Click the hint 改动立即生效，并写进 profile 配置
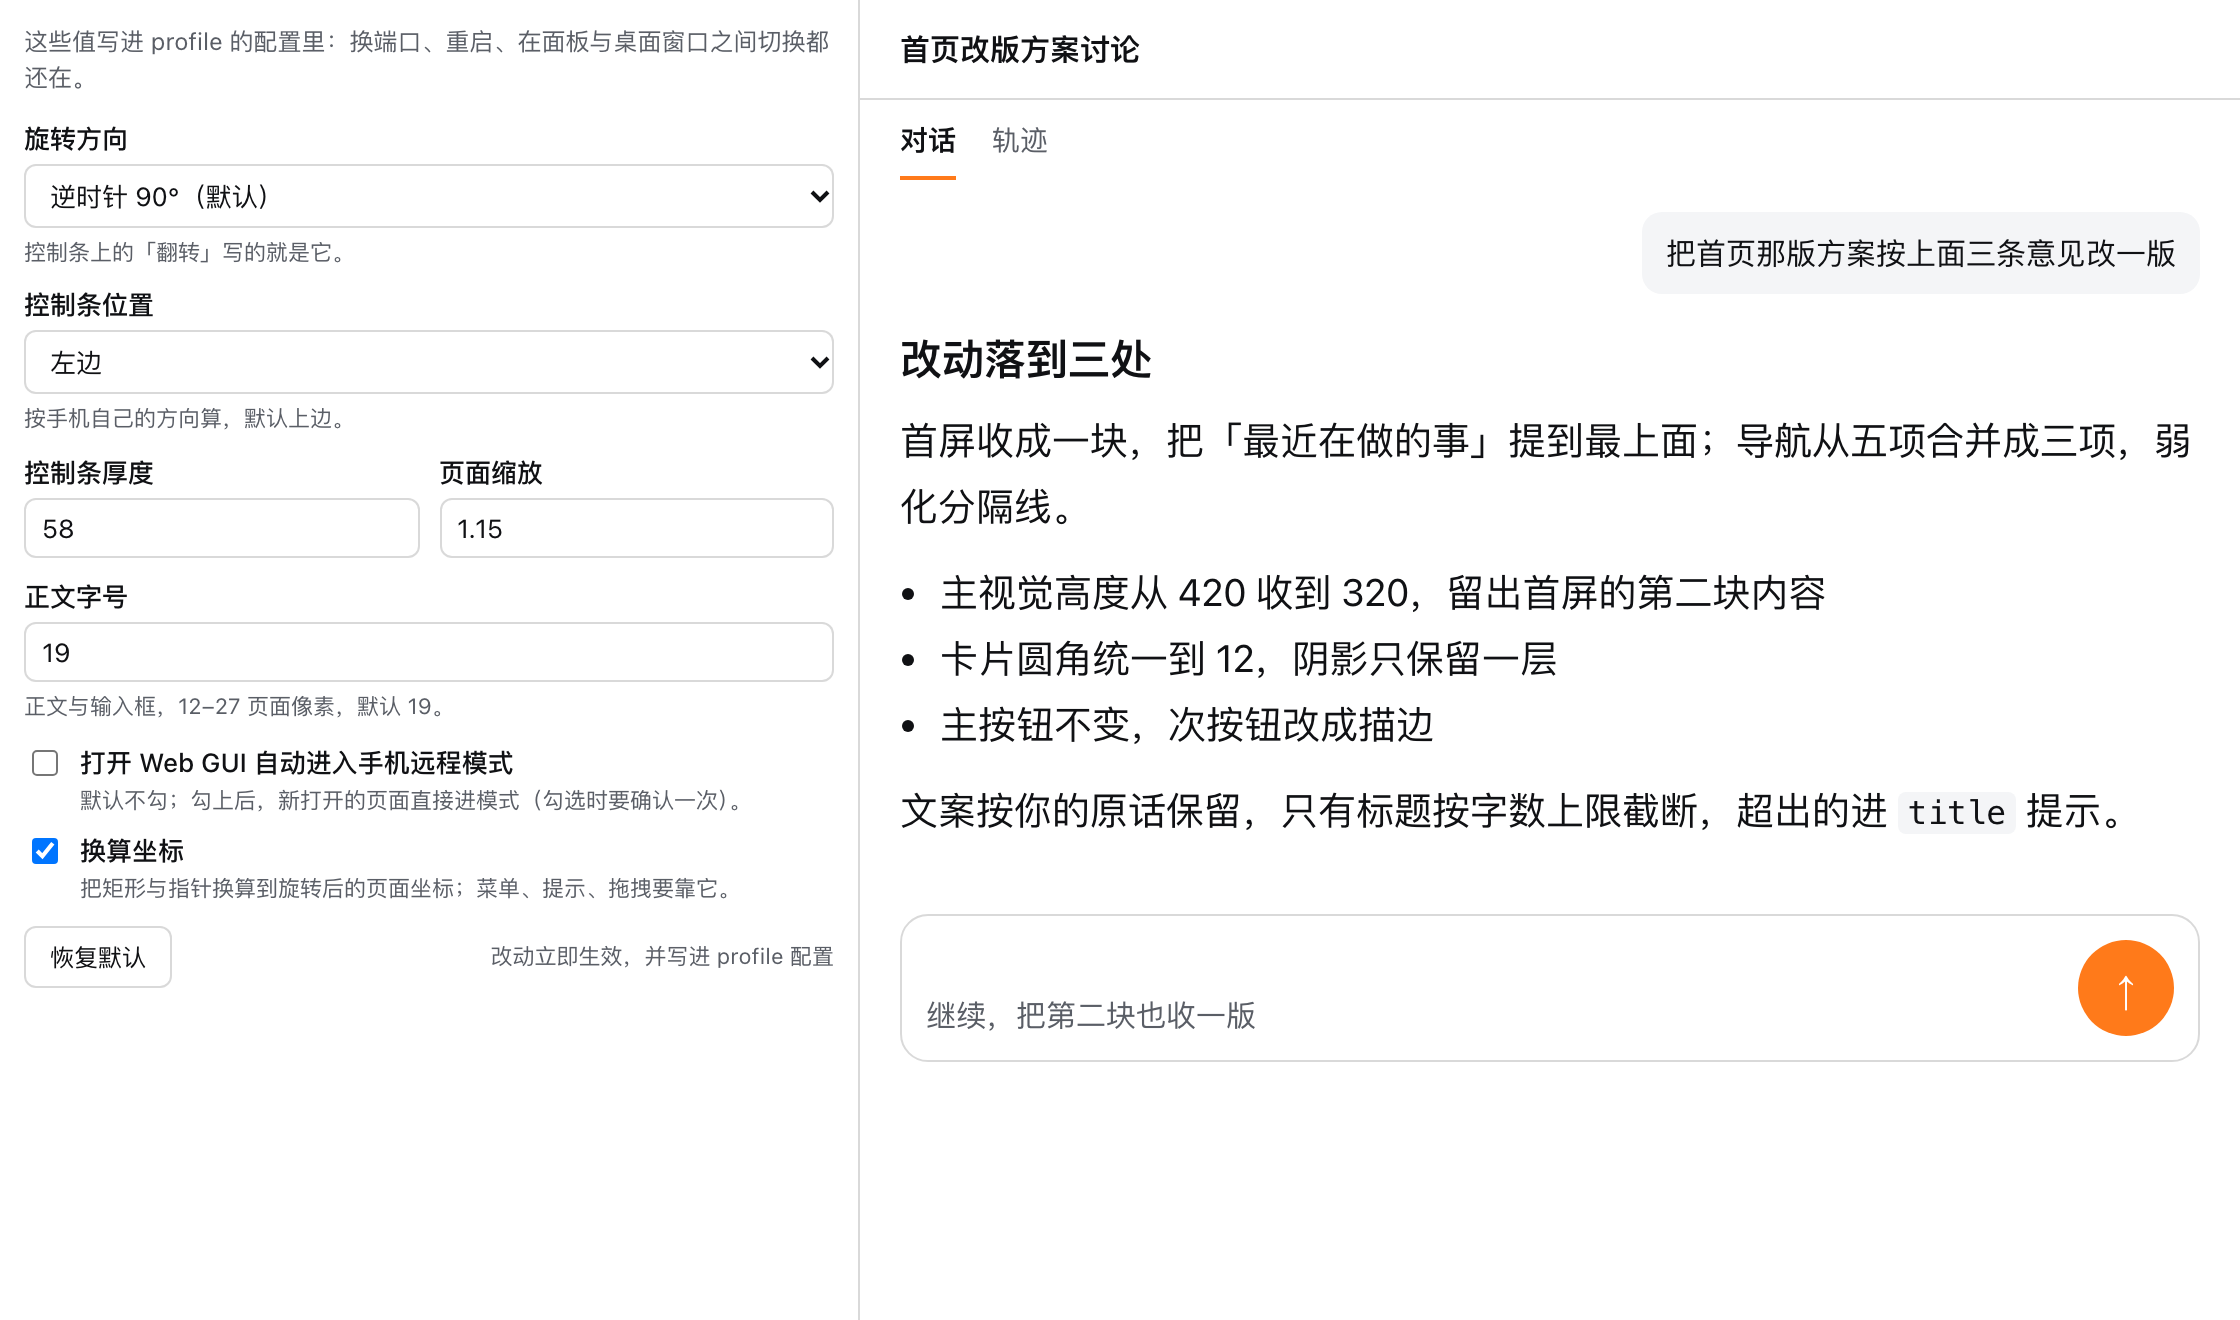The image size is (2240, 1320). pyautogui.click(x=662, y=957)
